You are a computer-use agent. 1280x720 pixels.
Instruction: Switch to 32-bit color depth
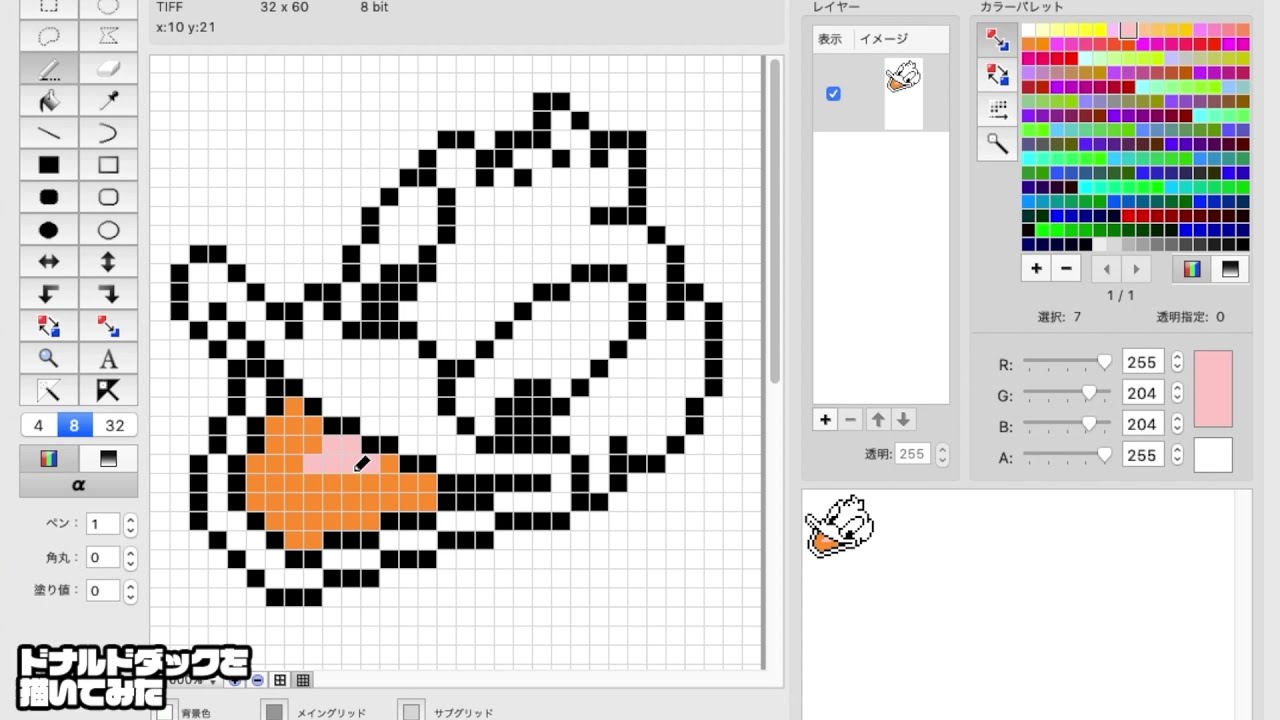tap(115, 425)
